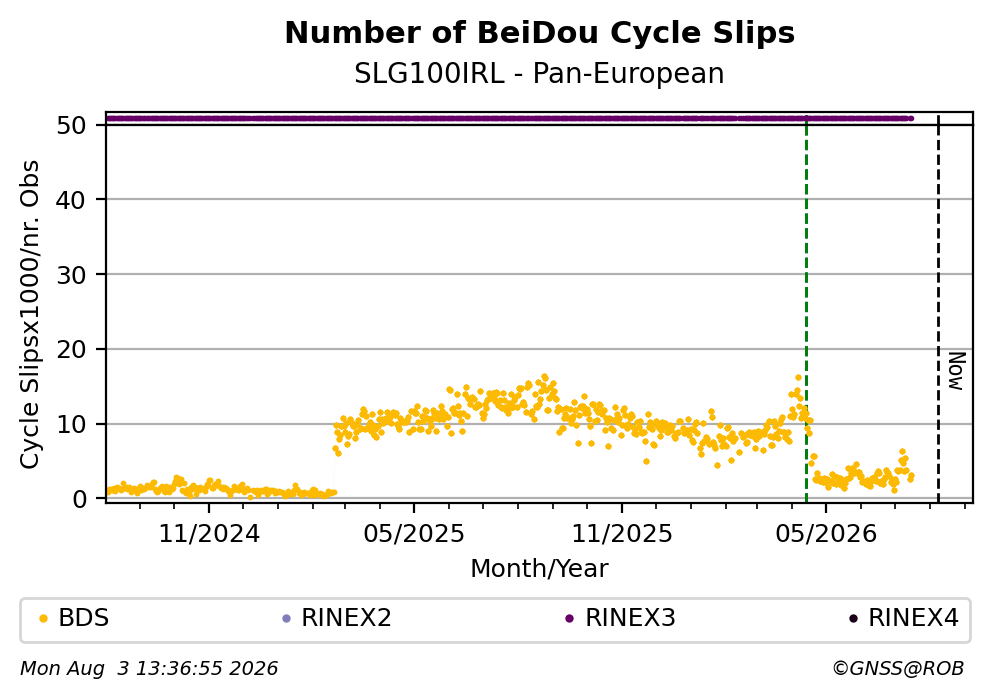Click the y-axis label Cycle Slipsx1000/nr. Obs
Screen dimensions: 993x699
[x=29, y=315]
